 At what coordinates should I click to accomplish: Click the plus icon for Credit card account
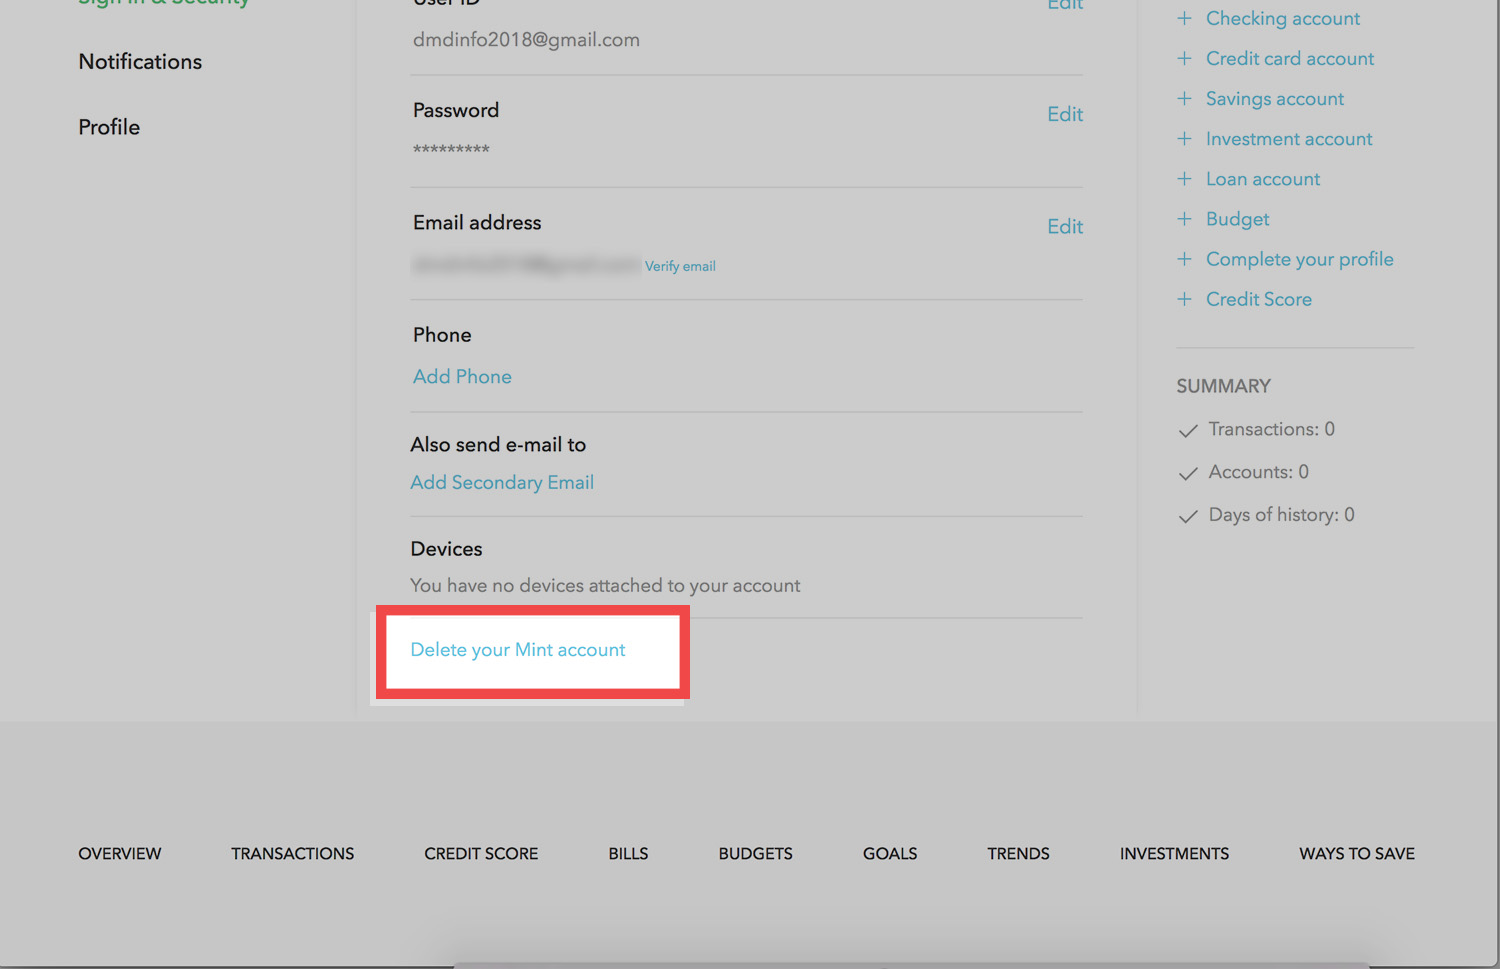pos(1185,58)
